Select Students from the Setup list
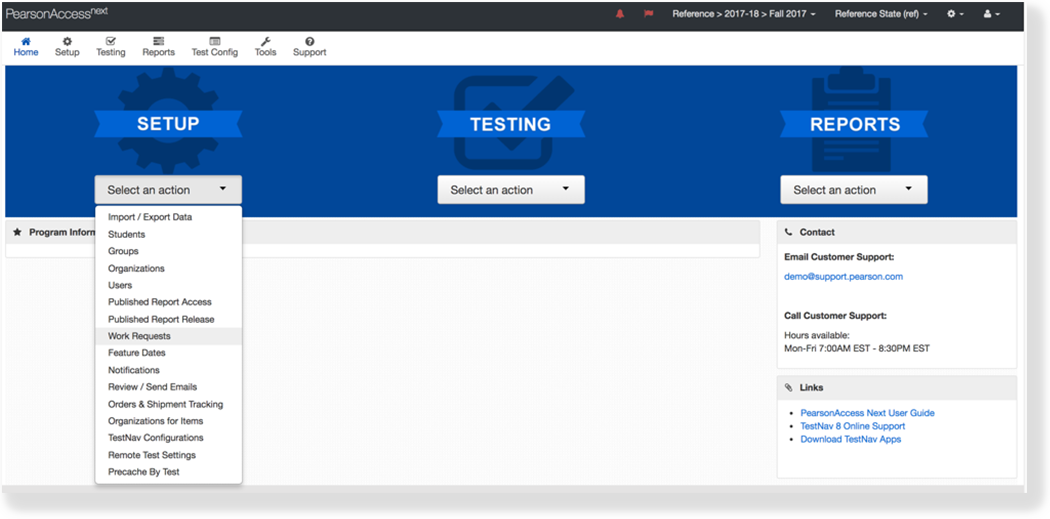Image resolution: width=1050 pixels, height=519 pixels. coord(127,234)
